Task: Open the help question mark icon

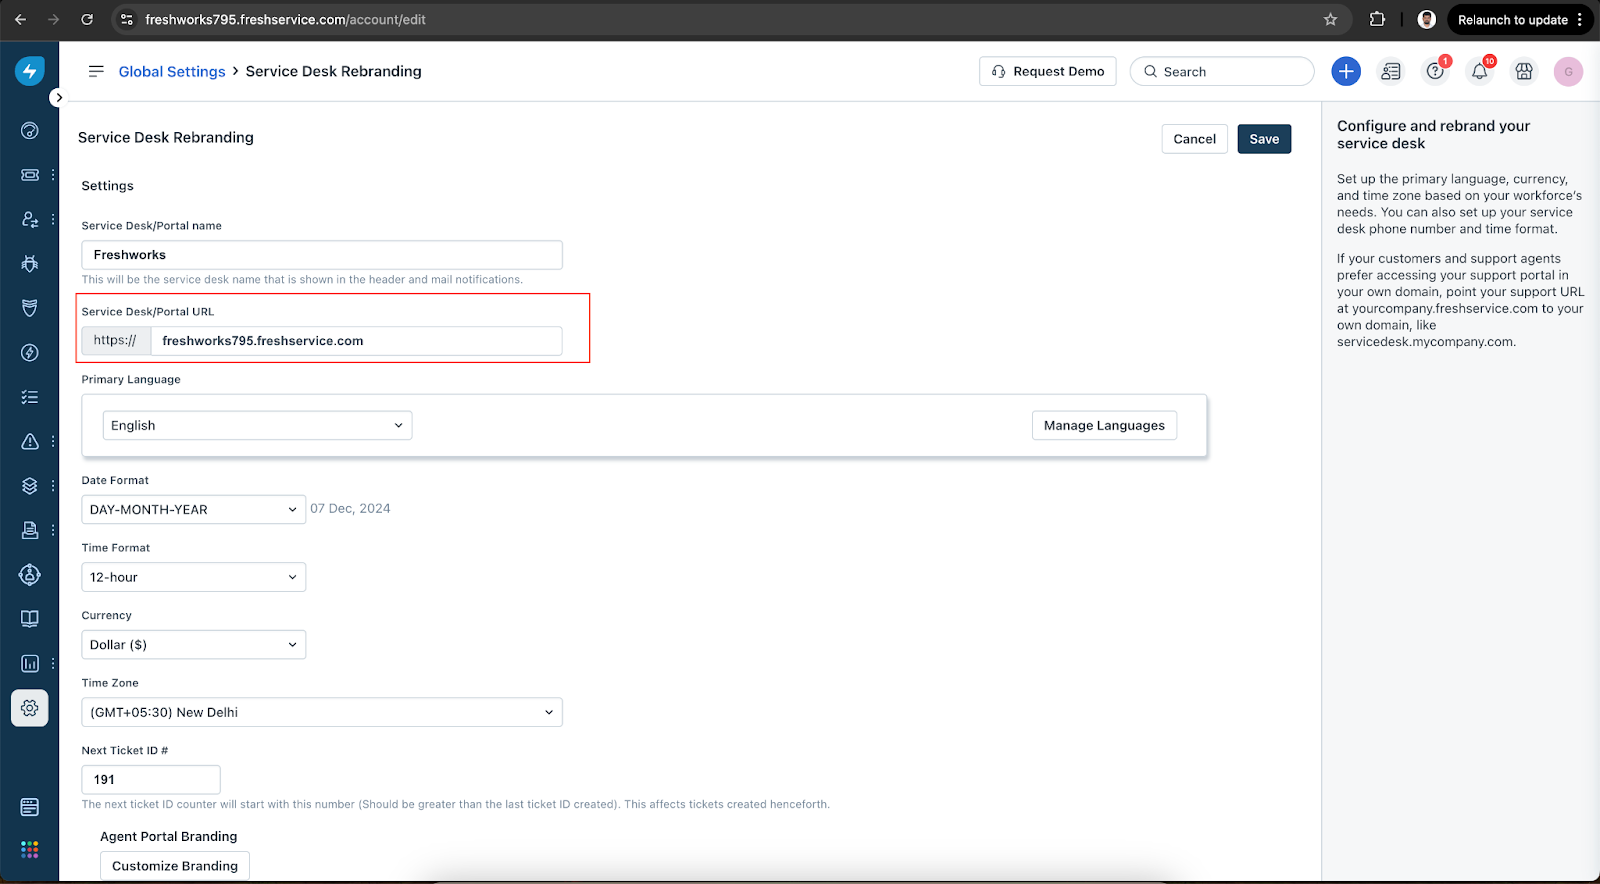Action: tap(1435, 71)
